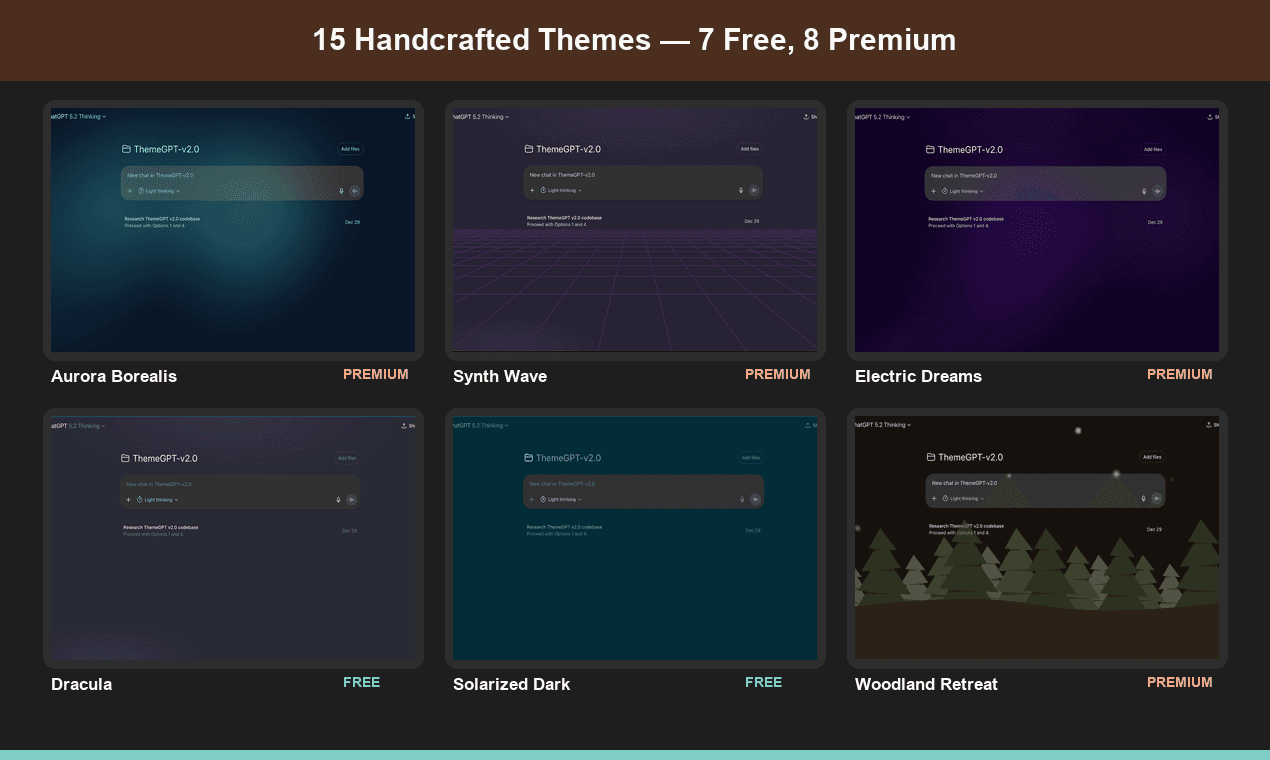
Task: Click the microphone icon in Synth Wave composer
Action: pos(743,190)
